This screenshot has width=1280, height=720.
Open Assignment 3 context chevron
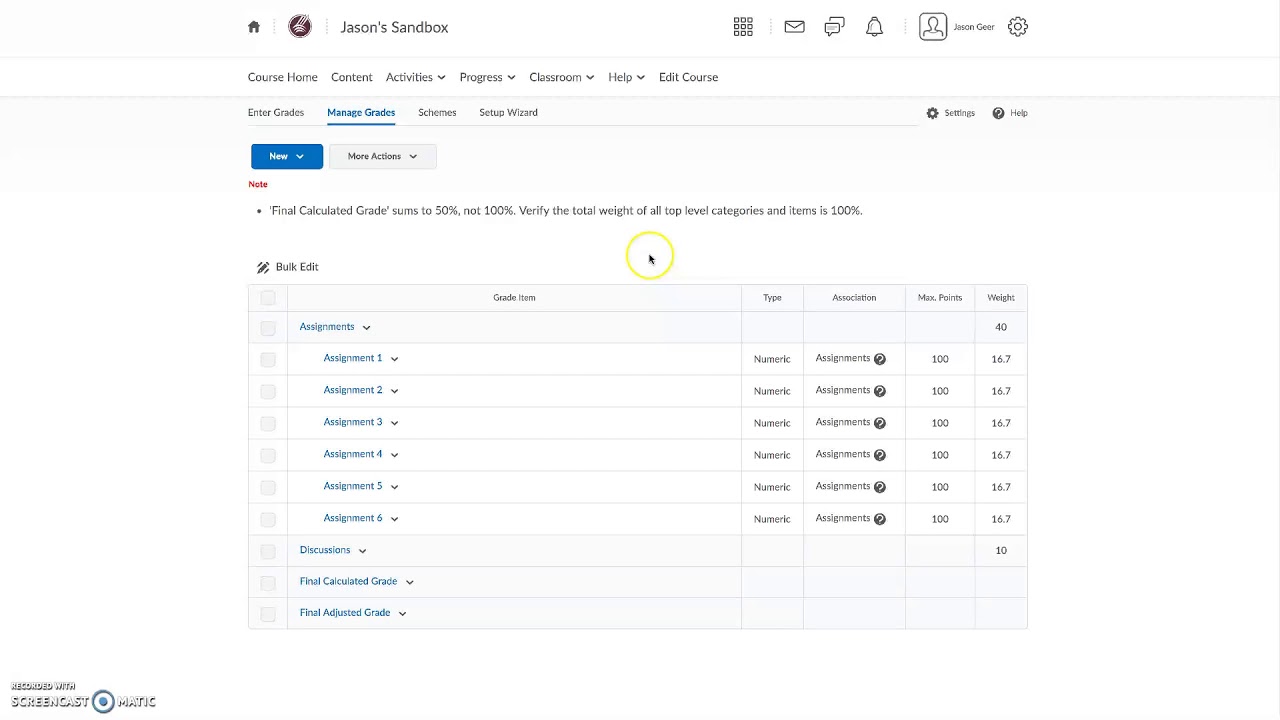394,422
